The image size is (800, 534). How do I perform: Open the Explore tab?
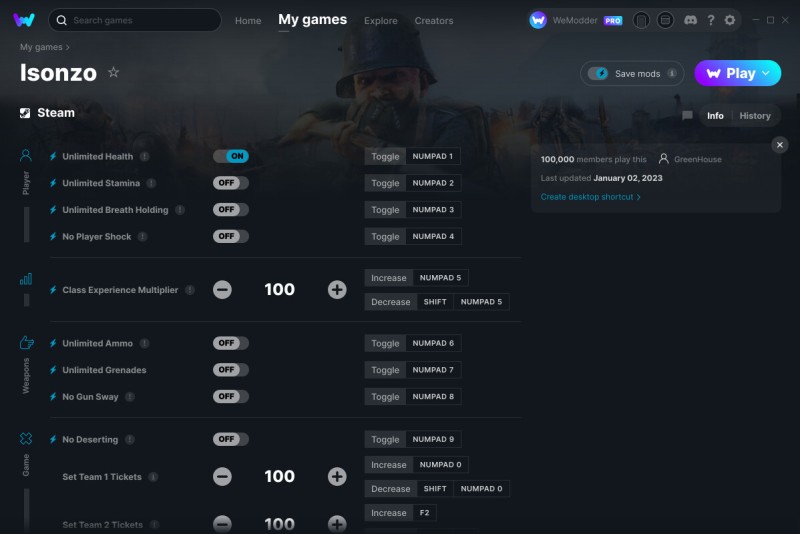[x=381, y=20]
